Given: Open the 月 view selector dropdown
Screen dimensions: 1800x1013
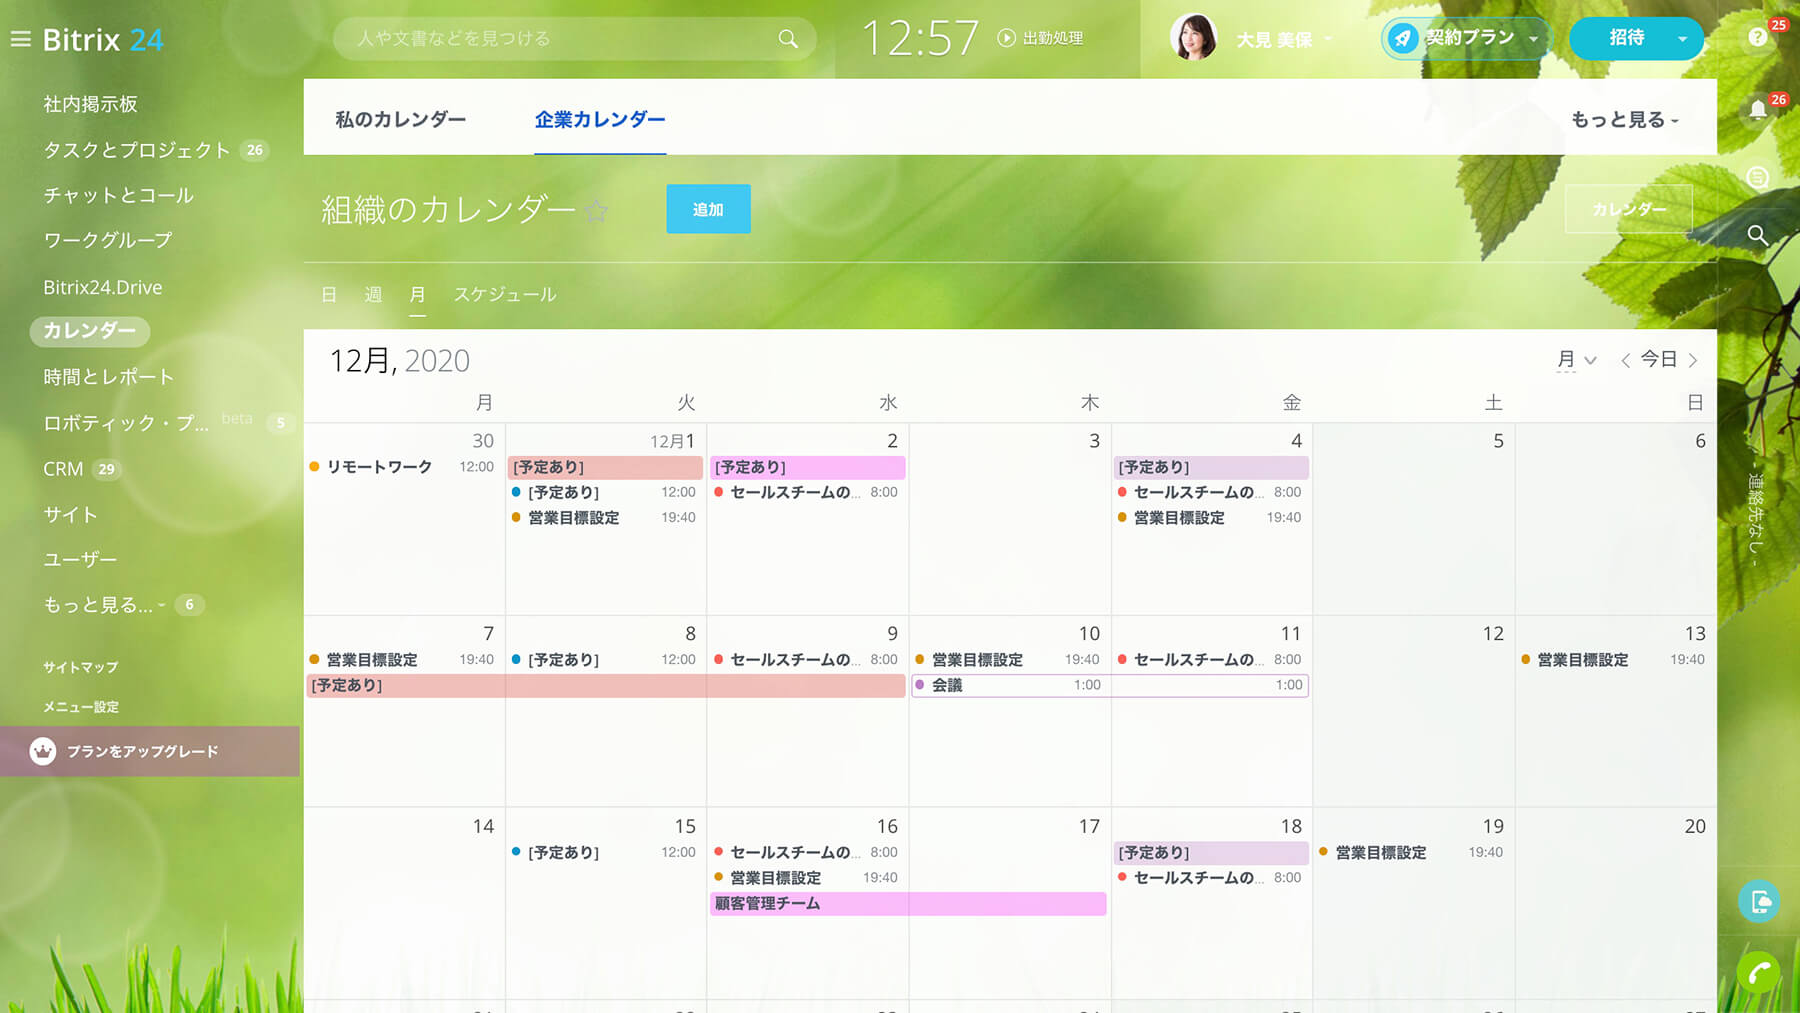Looking at the screenshot, I should point(1576,359).
